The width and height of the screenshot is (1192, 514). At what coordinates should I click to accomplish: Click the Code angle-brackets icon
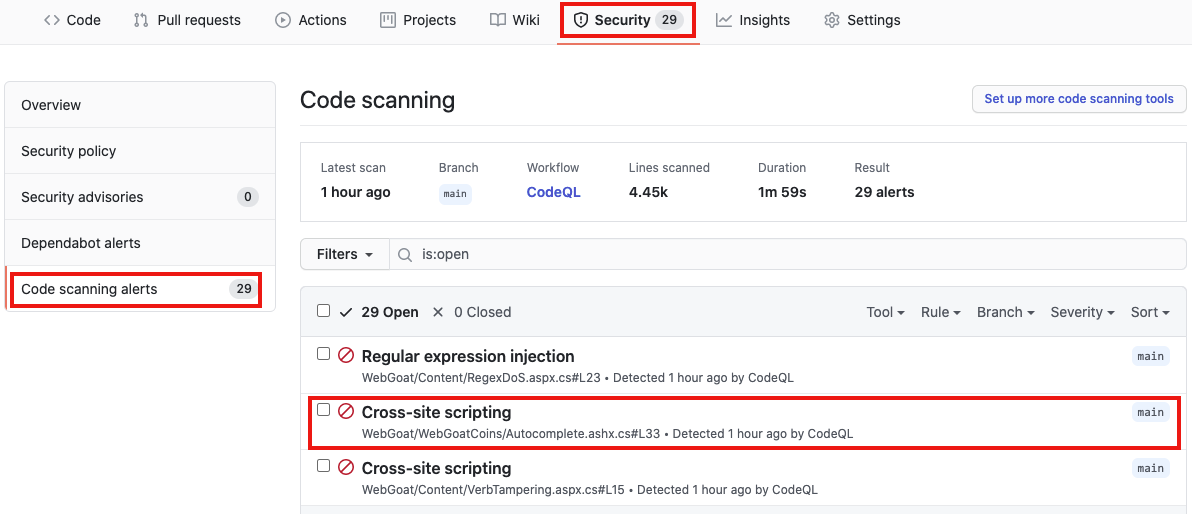point(52,21)
